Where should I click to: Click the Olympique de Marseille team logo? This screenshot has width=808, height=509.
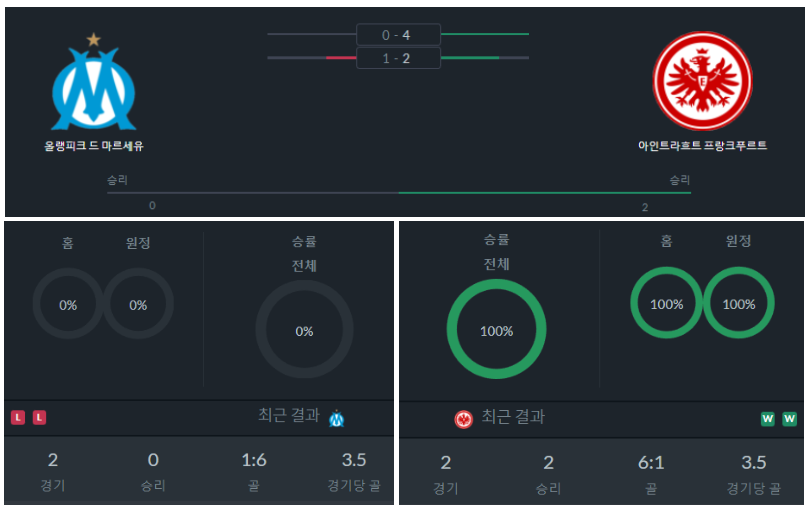(93, 81)
